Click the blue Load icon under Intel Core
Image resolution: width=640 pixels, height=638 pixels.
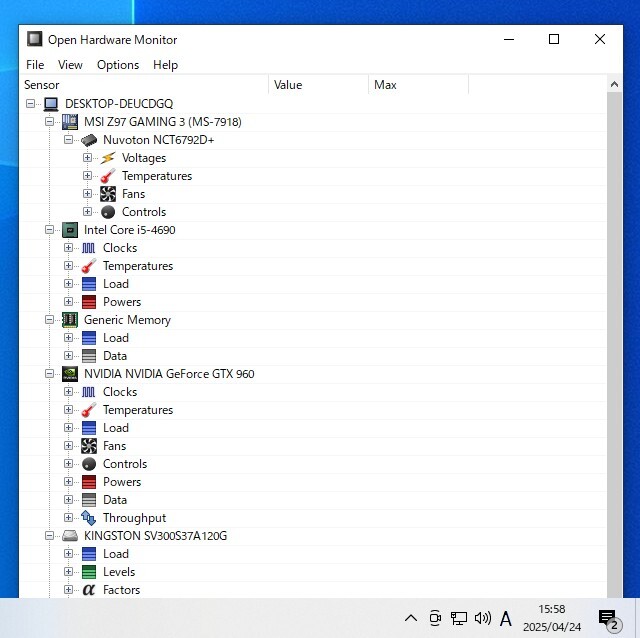[x=89, y=284]
